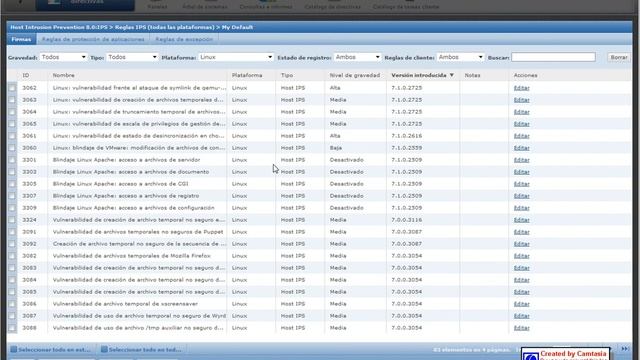Viewport: 640px width, 360px height.
Task: Open Reglas de protección de aplicaciones tab
Action: click(x=93, y=39)
